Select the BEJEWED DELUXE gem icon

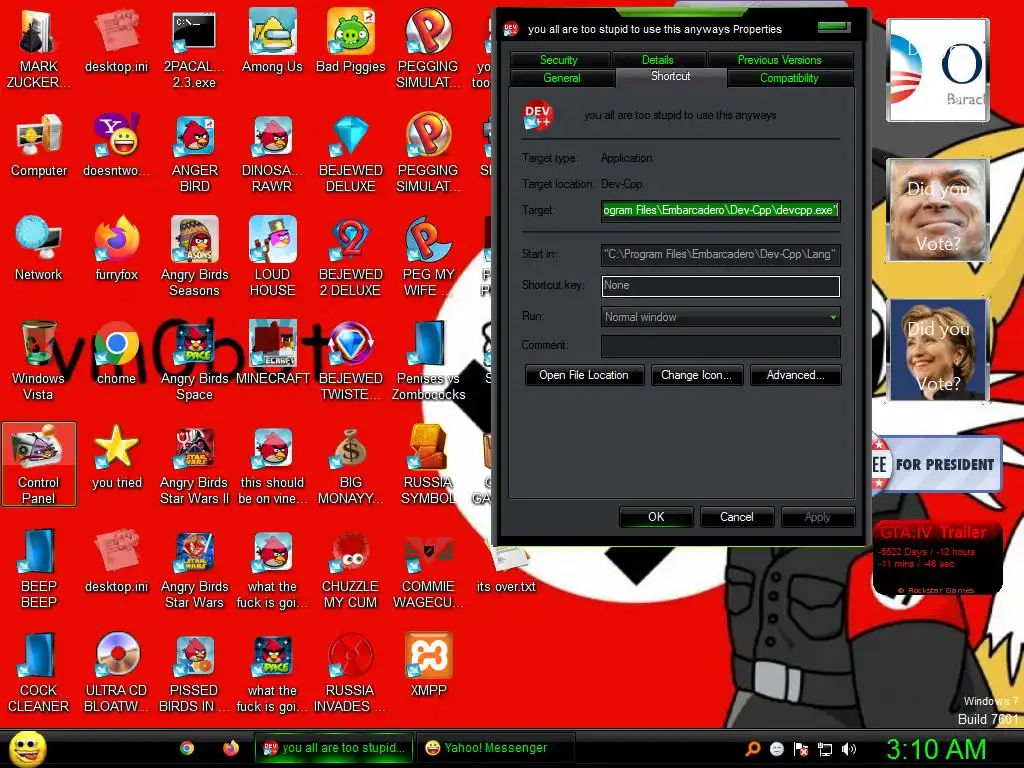point(351,153)
